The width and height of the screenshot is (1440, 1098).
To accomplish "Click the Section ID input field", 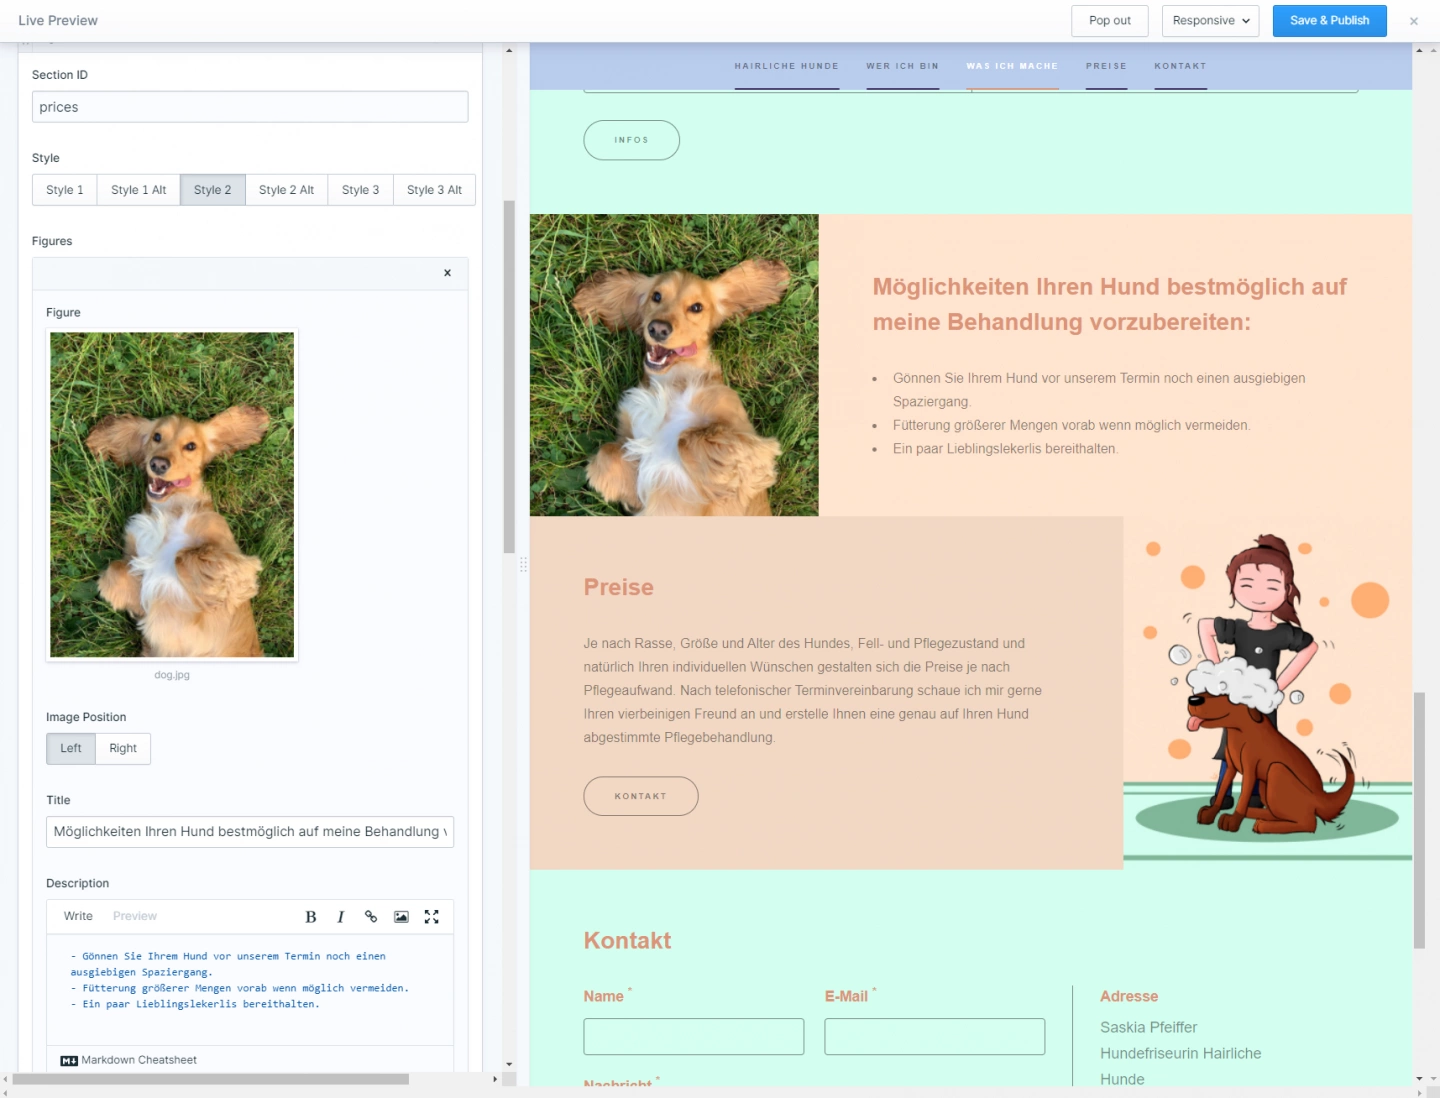I will [250, 107].
